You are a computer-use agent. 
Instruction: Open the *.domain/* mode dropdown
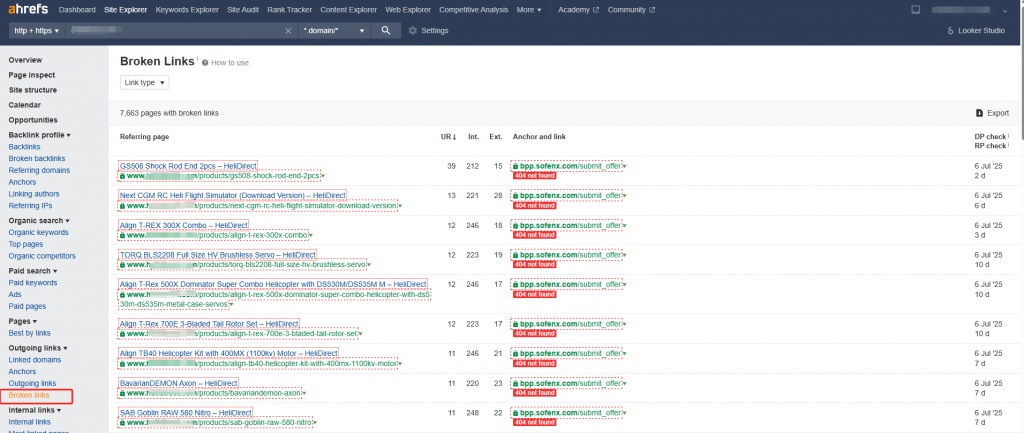point(334,31)
